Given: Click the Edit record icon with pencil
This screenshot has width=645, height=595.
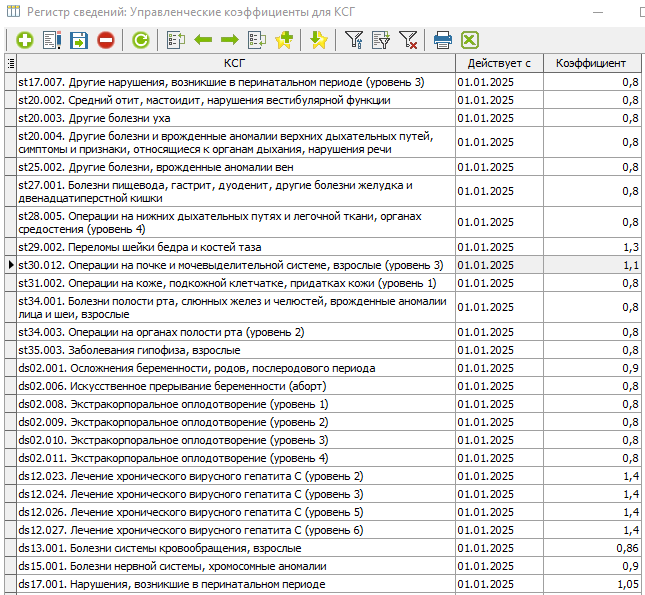Looking at the screenshot, I should tap(52, 40).
